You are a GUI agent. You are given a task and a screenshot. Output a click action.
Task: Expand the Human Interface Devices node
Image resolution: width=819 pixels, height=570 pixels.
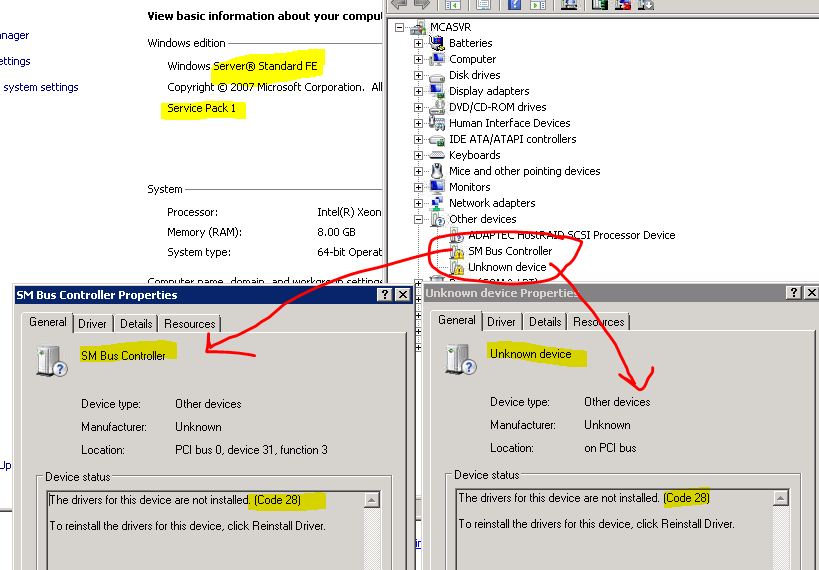pos(418,123)
